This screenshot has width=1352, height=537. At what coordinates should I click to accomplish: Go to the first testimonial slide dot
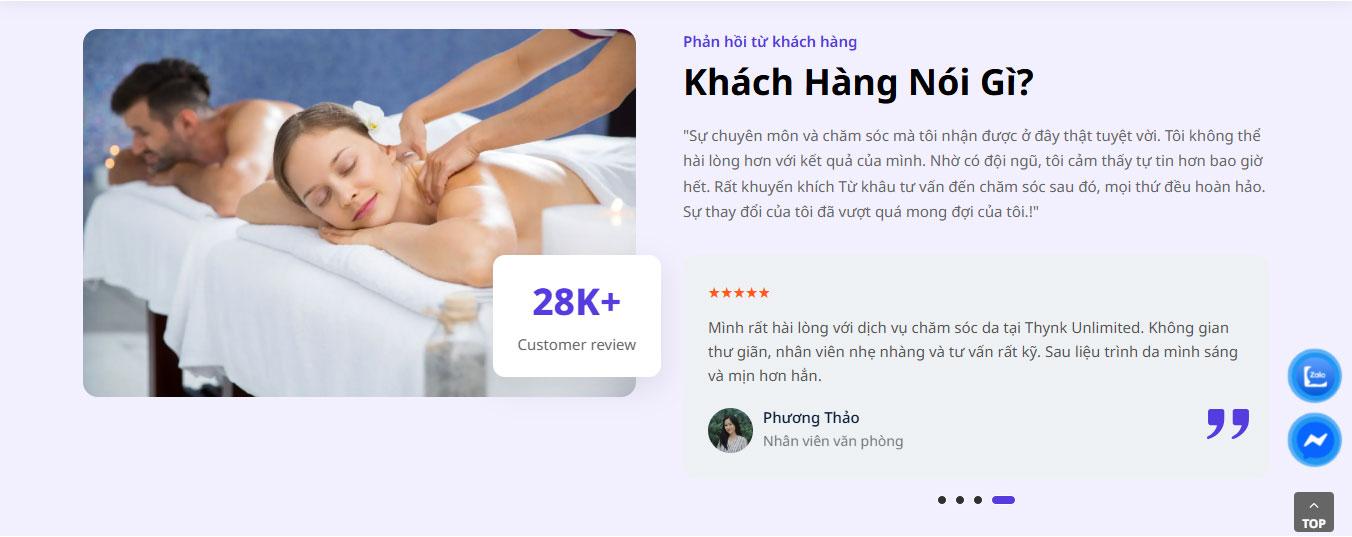[x=942, y=500]
